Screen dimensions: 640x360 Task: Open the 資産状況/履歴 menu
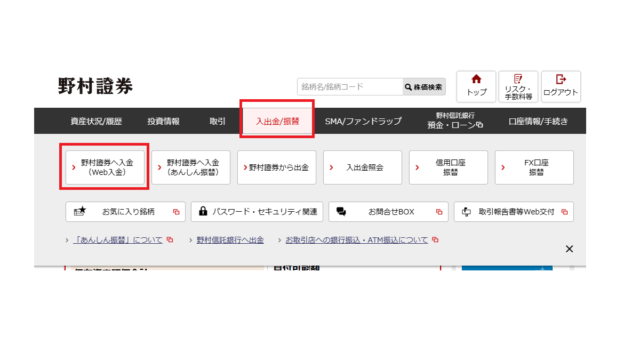point(96,121)
